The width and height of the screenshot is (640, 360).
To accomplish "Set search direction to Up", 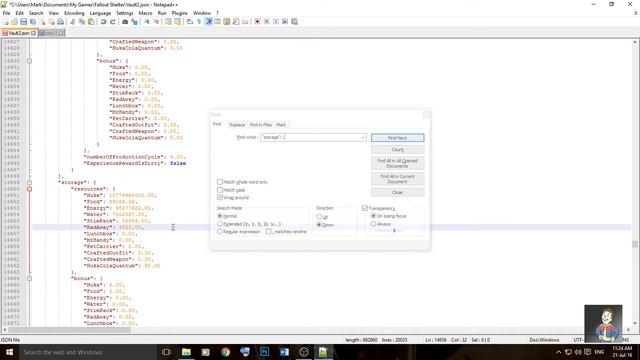I will (x=319, y=217).
